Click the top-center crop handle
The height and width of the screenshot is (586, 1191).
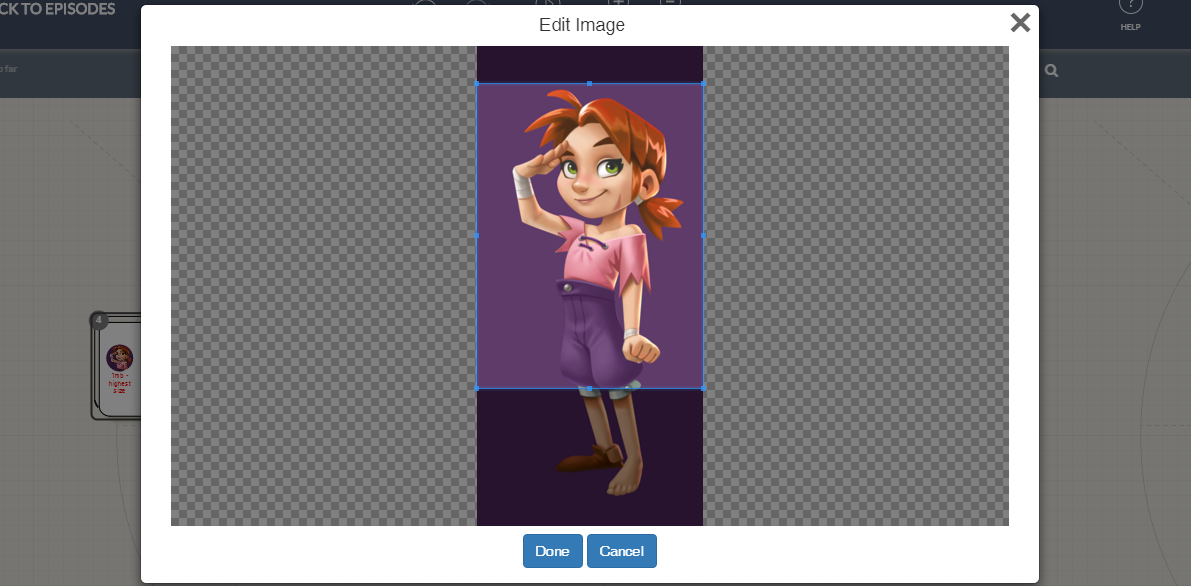[x=589, y=84]
